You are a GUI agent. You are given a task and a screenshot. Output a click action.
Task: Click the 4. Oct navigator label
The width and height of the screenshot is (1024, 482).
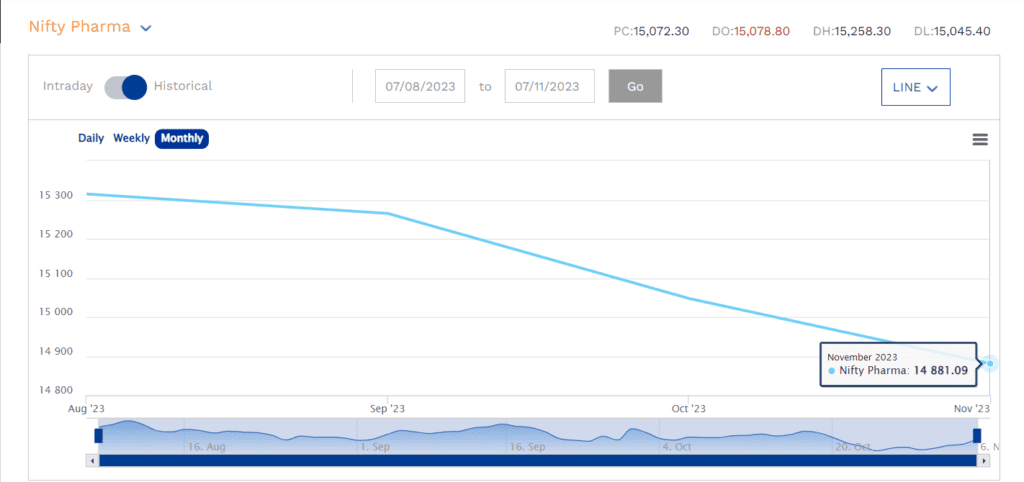(x=676, y=447)
